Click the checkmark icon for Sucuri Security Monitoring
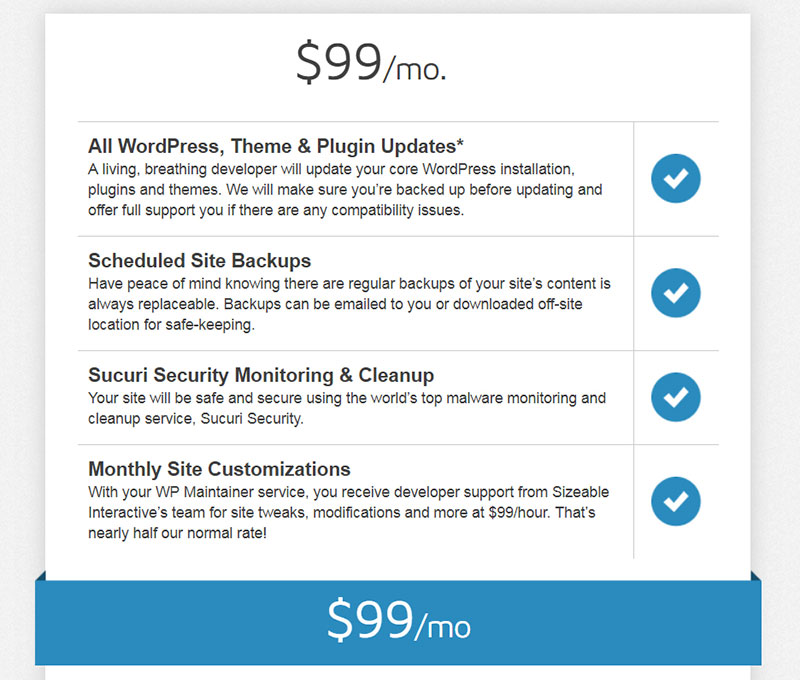 (676, 397)
